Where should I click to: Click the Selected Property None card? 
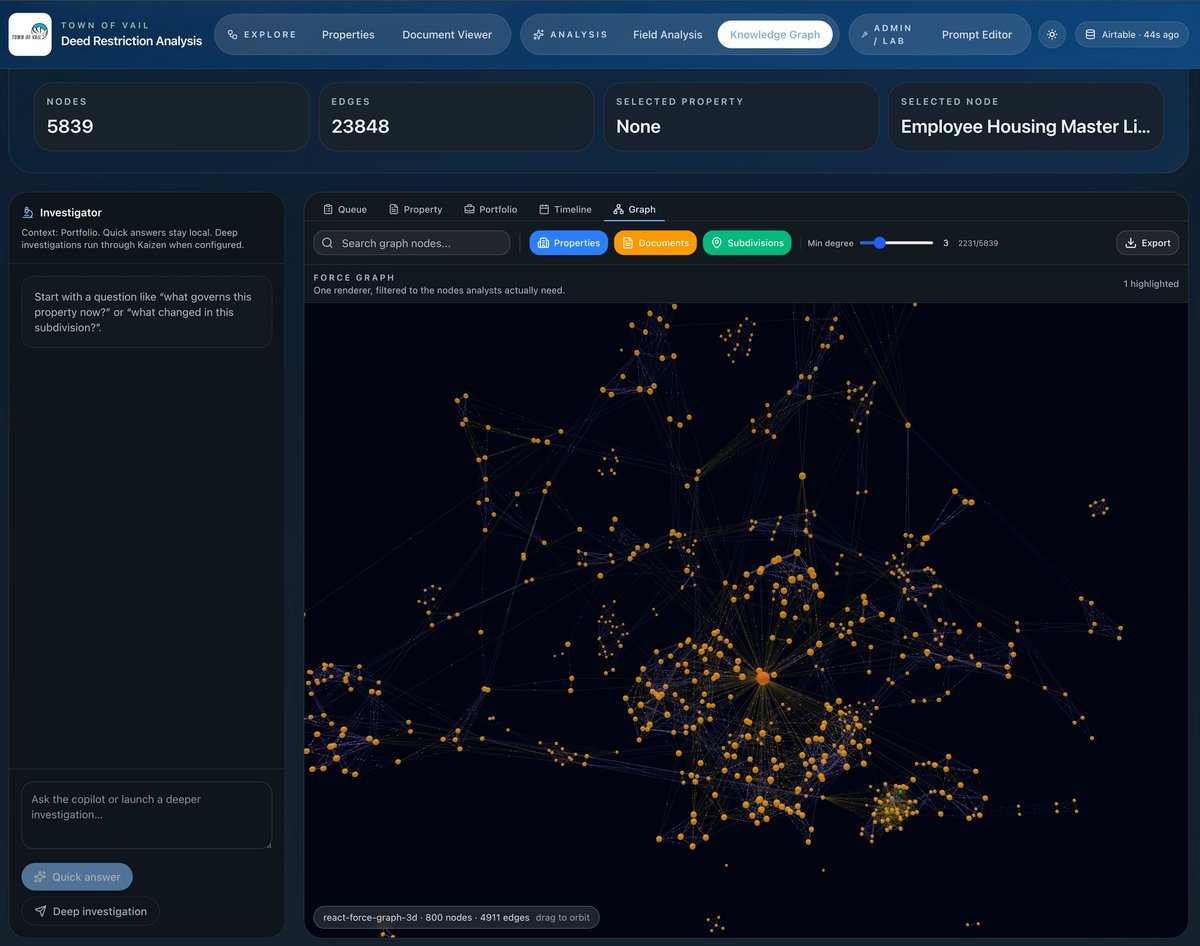tap(741, 117)
